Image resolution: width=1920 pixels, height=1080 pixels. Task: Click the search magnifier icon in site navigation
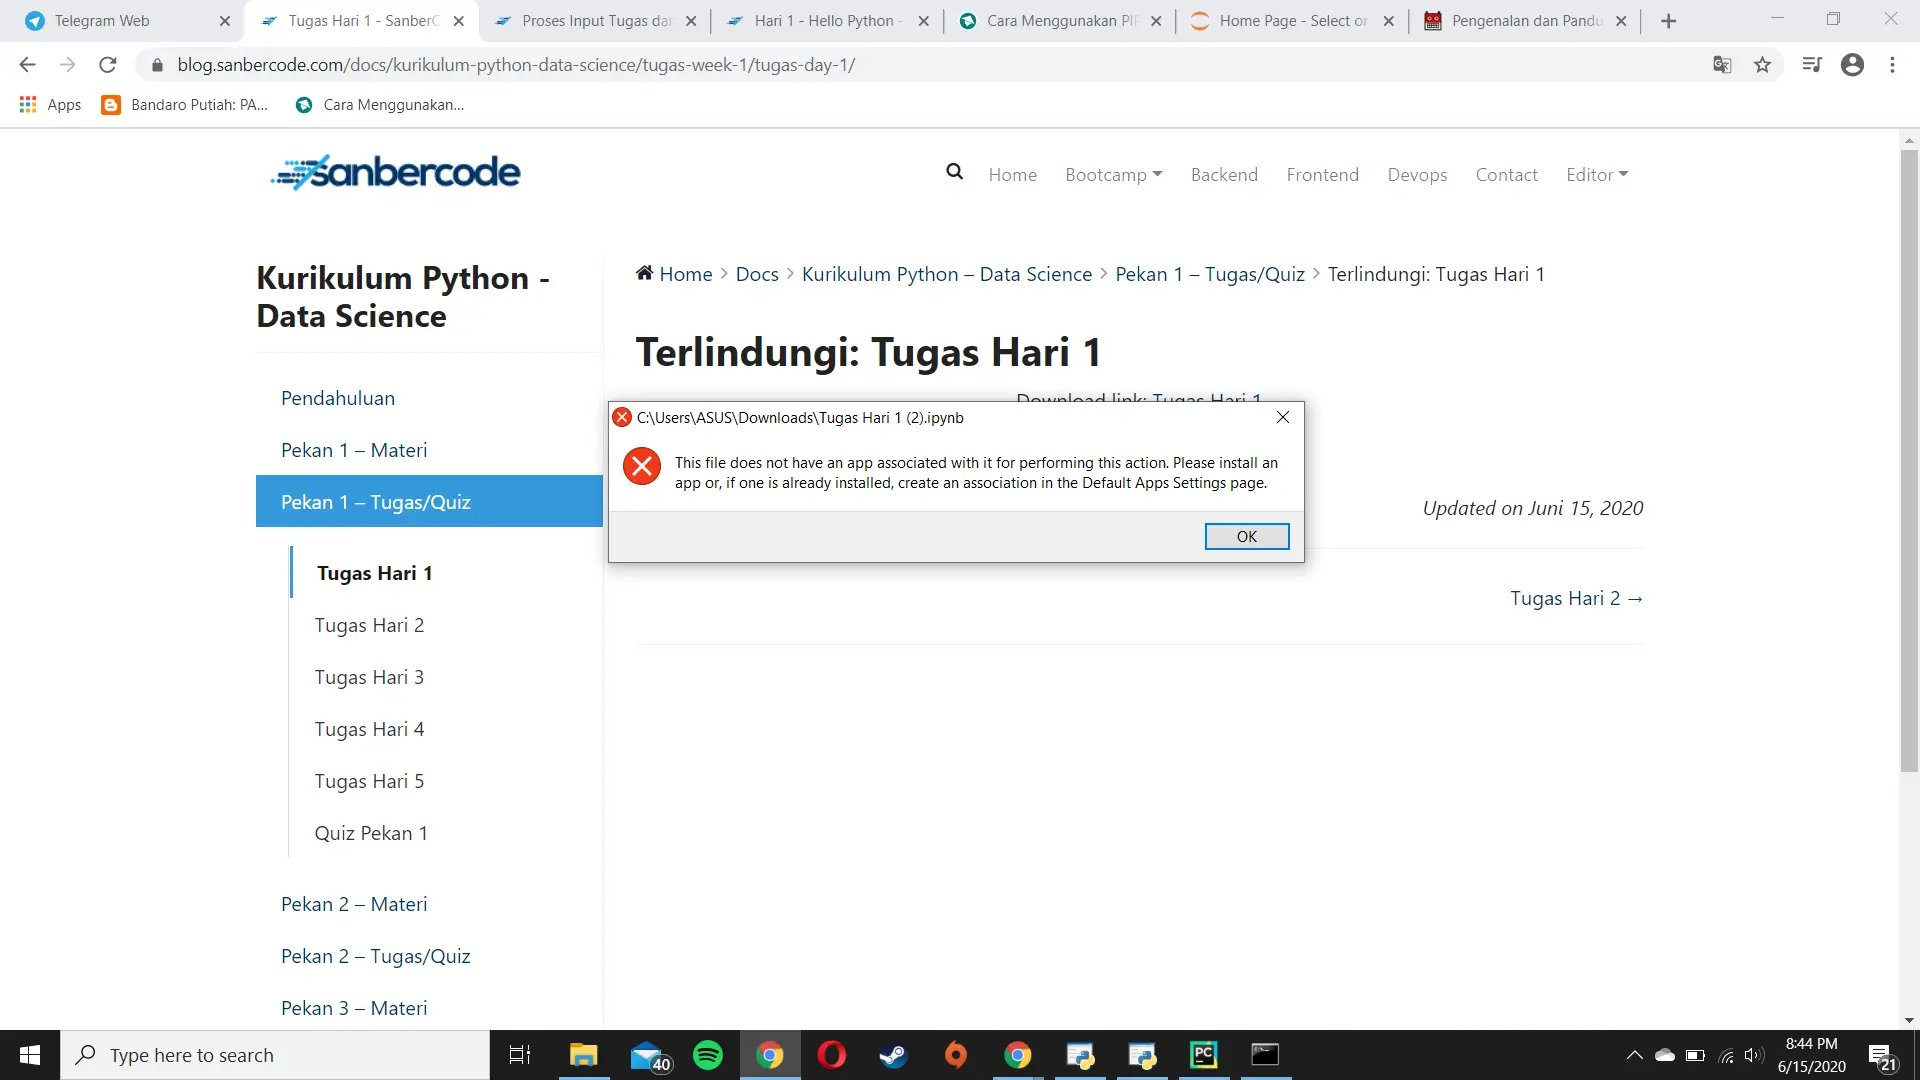(x=954, y=172)
